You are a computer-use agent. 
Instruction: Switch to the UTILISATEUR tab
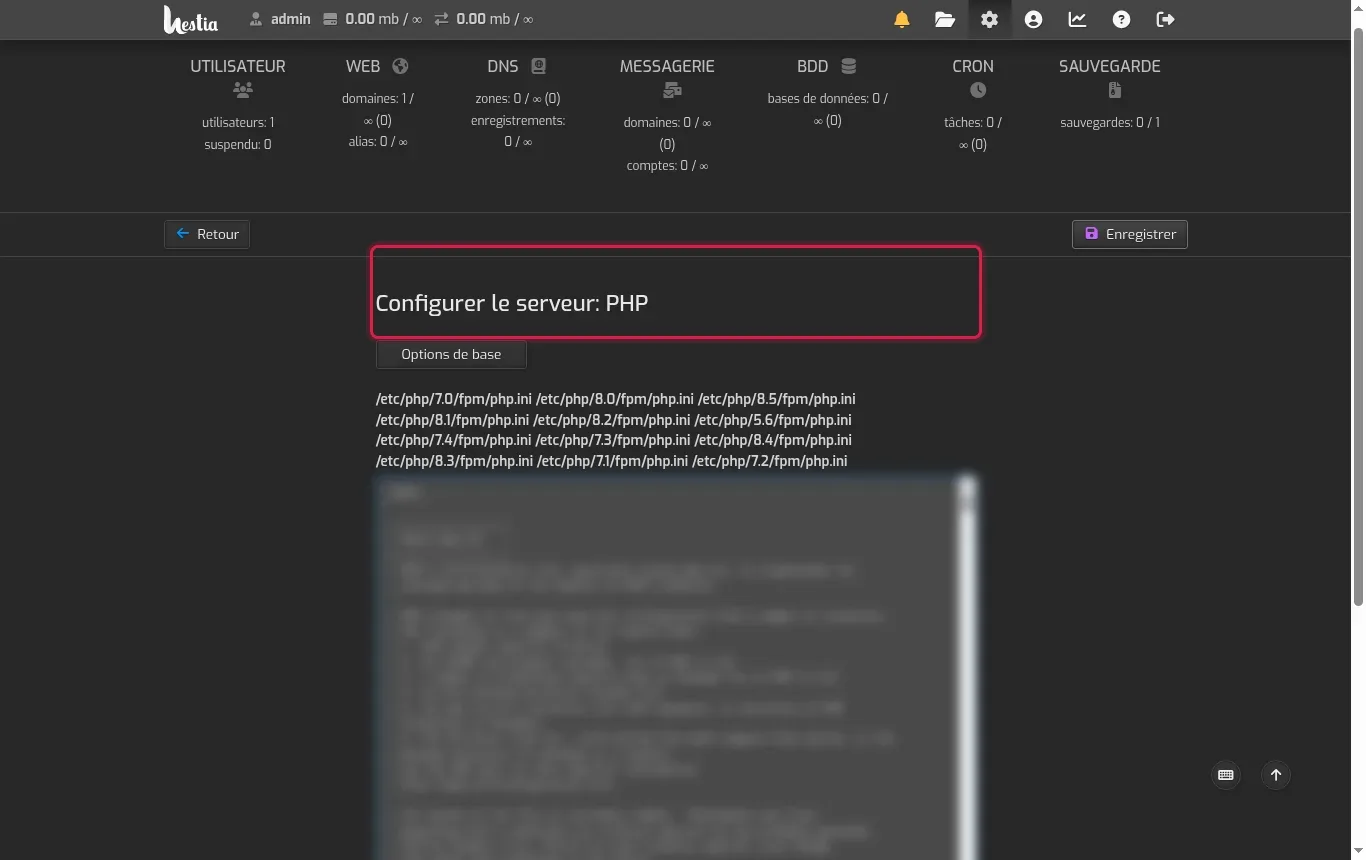click(x=238, y=66)
